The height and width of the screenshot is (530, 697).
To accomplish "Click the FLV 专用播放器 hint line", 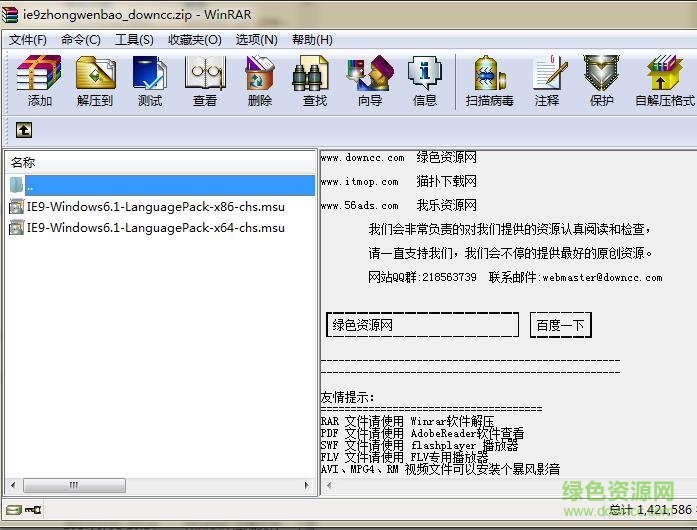I will 405,457.
